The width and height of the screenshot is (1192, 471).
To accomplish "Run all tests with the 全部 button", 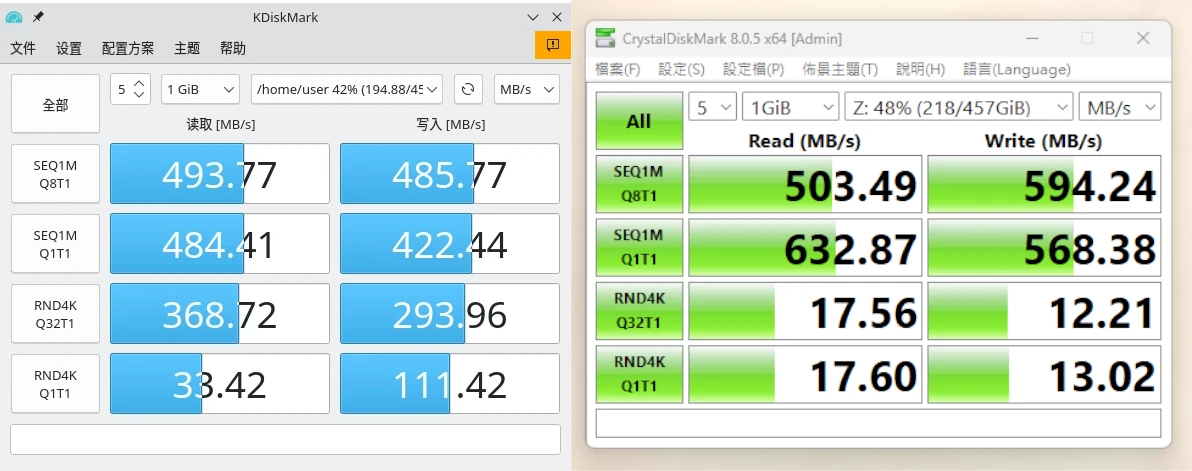I will 55,104.
